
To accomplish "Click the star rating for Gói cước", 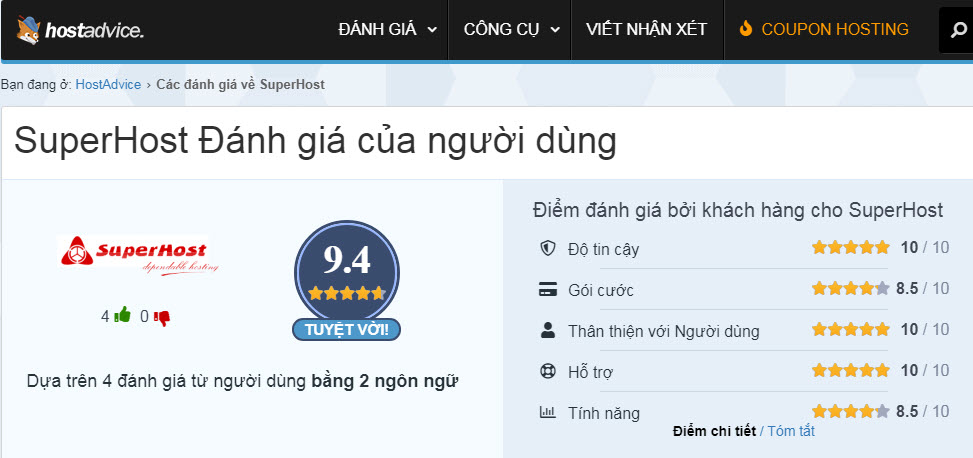I will [850, 288].
